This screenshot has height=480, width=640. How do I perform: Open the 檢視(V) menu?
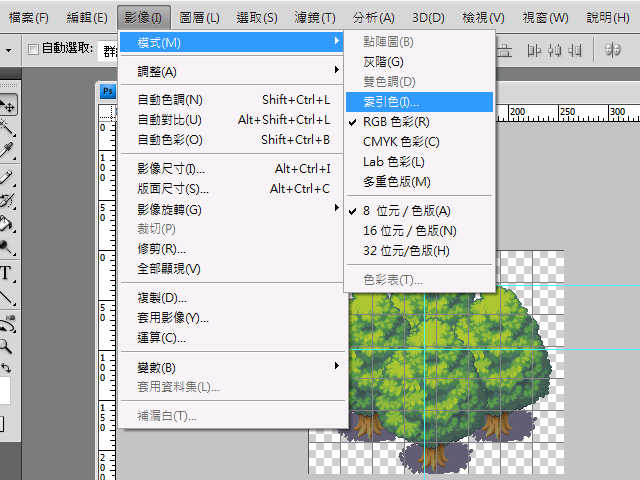click(483, 18)
